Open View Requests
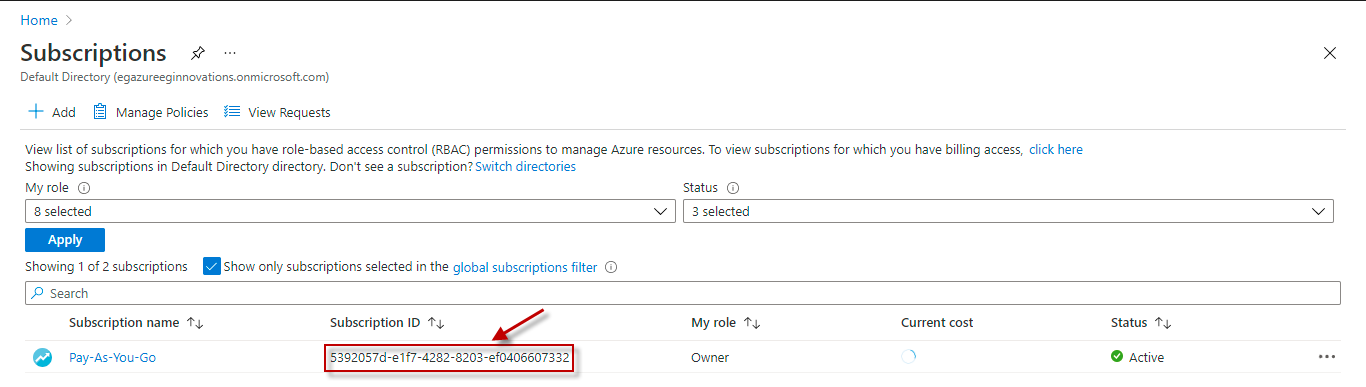 tap(277, 112)
